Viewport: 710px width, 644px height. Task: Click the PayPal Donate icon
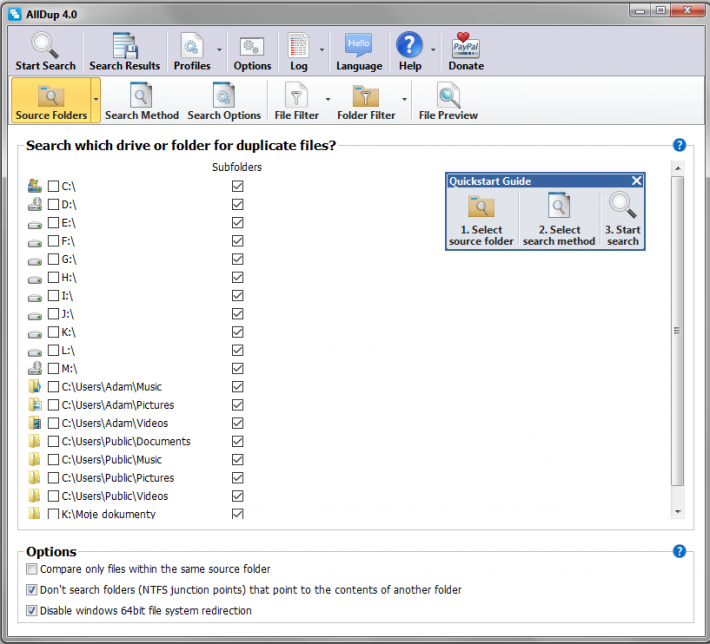466,45
